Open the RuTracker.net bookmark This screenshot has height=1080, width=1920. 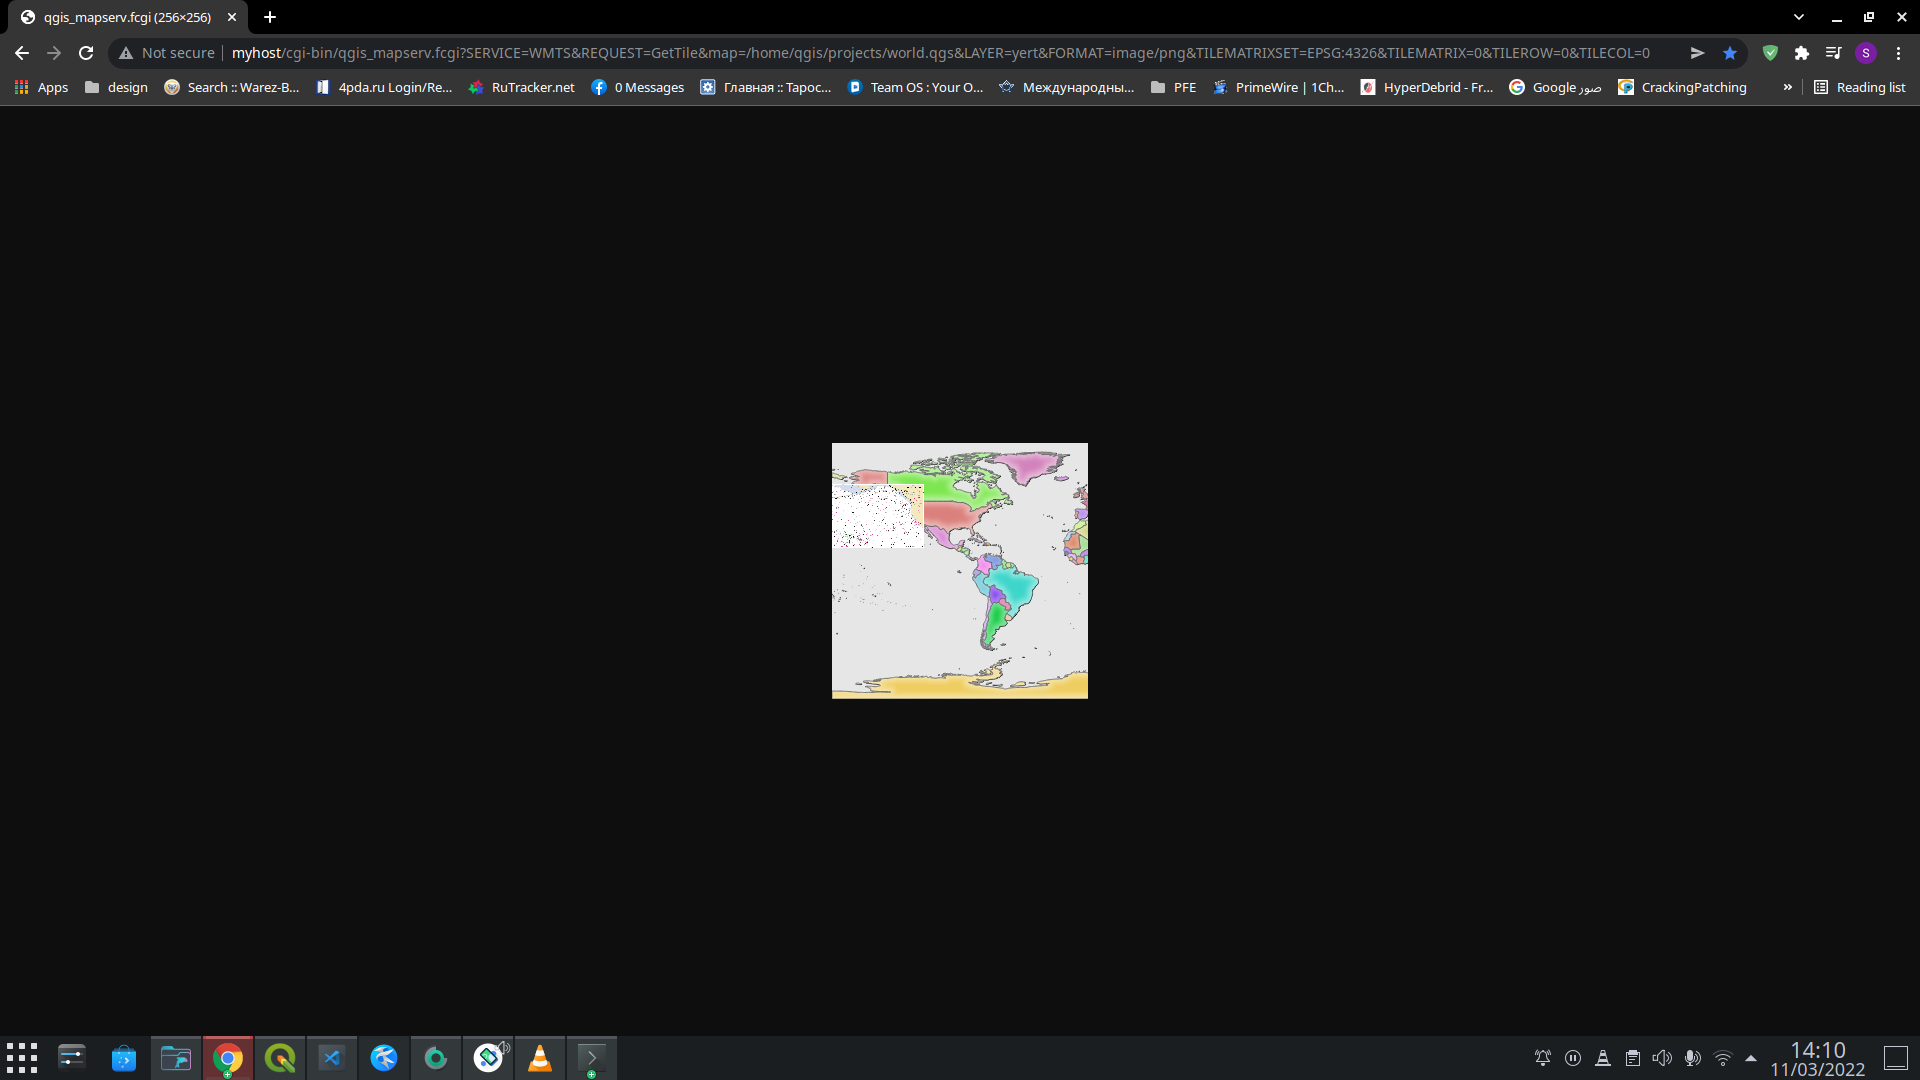(522, 87)
